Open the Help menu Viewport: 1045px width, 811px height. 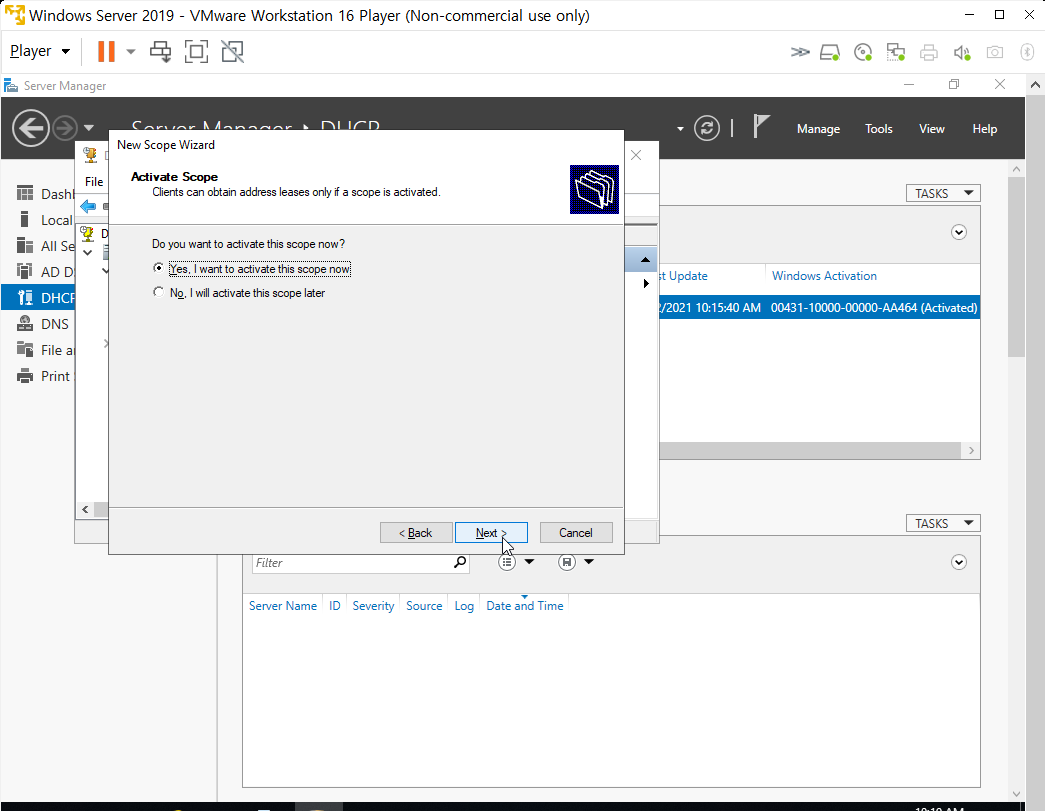click(984, 129)
